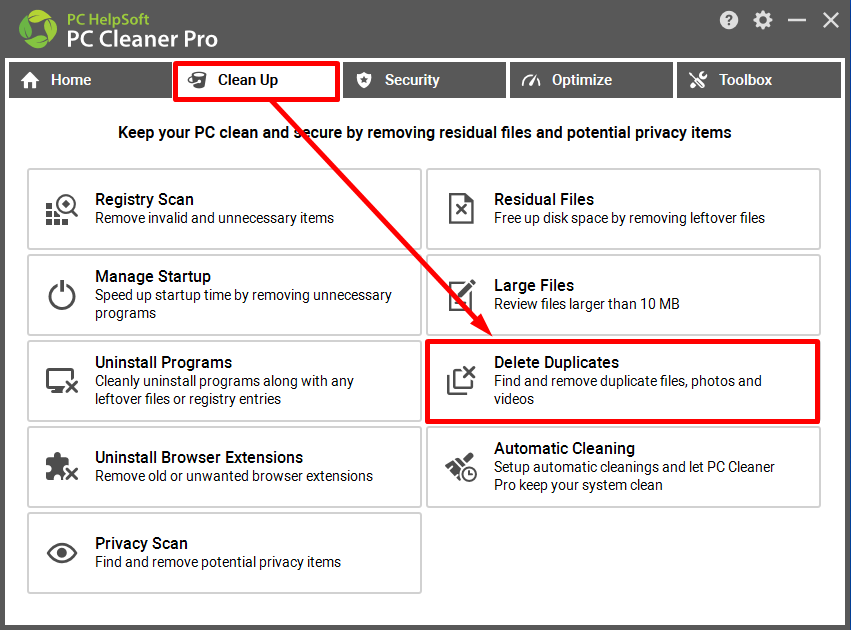Viewport: 851px width, 630px height.
Task: Select the Clean Up tab
Action: click(256, 80)
